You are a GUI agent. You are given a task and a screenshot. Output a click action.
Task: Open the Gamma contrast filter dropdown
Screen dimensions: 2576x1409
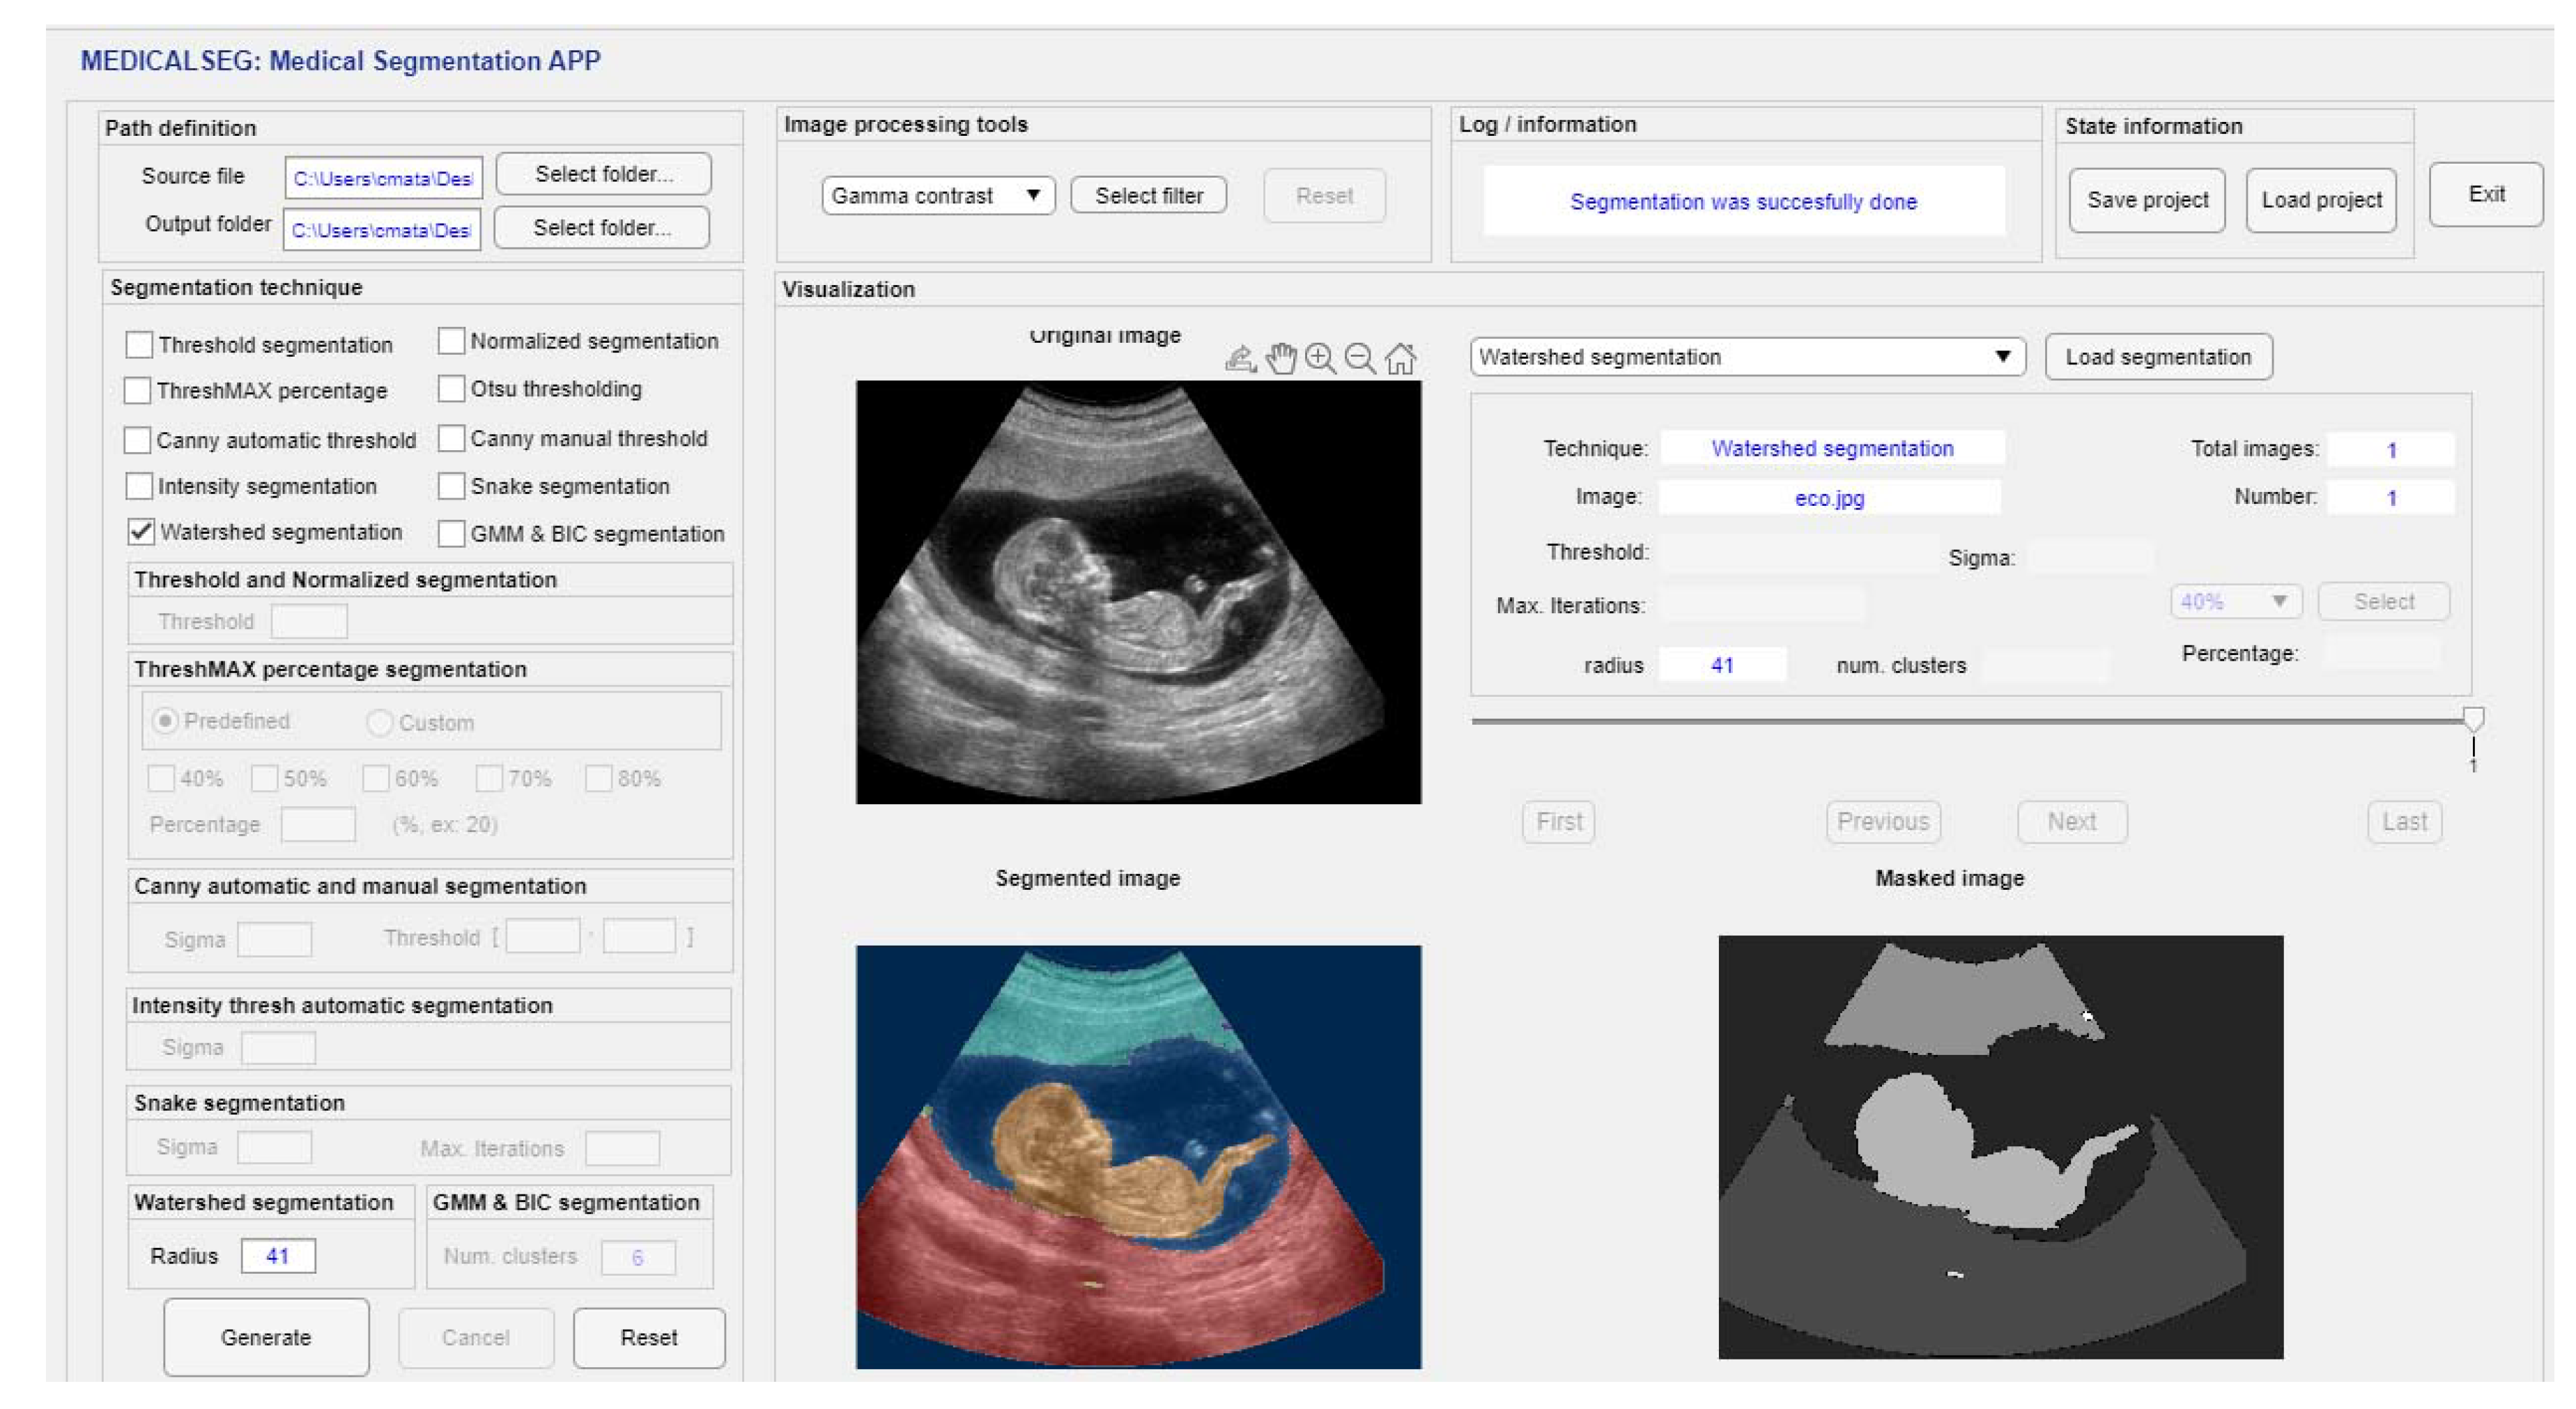(937, 196)
